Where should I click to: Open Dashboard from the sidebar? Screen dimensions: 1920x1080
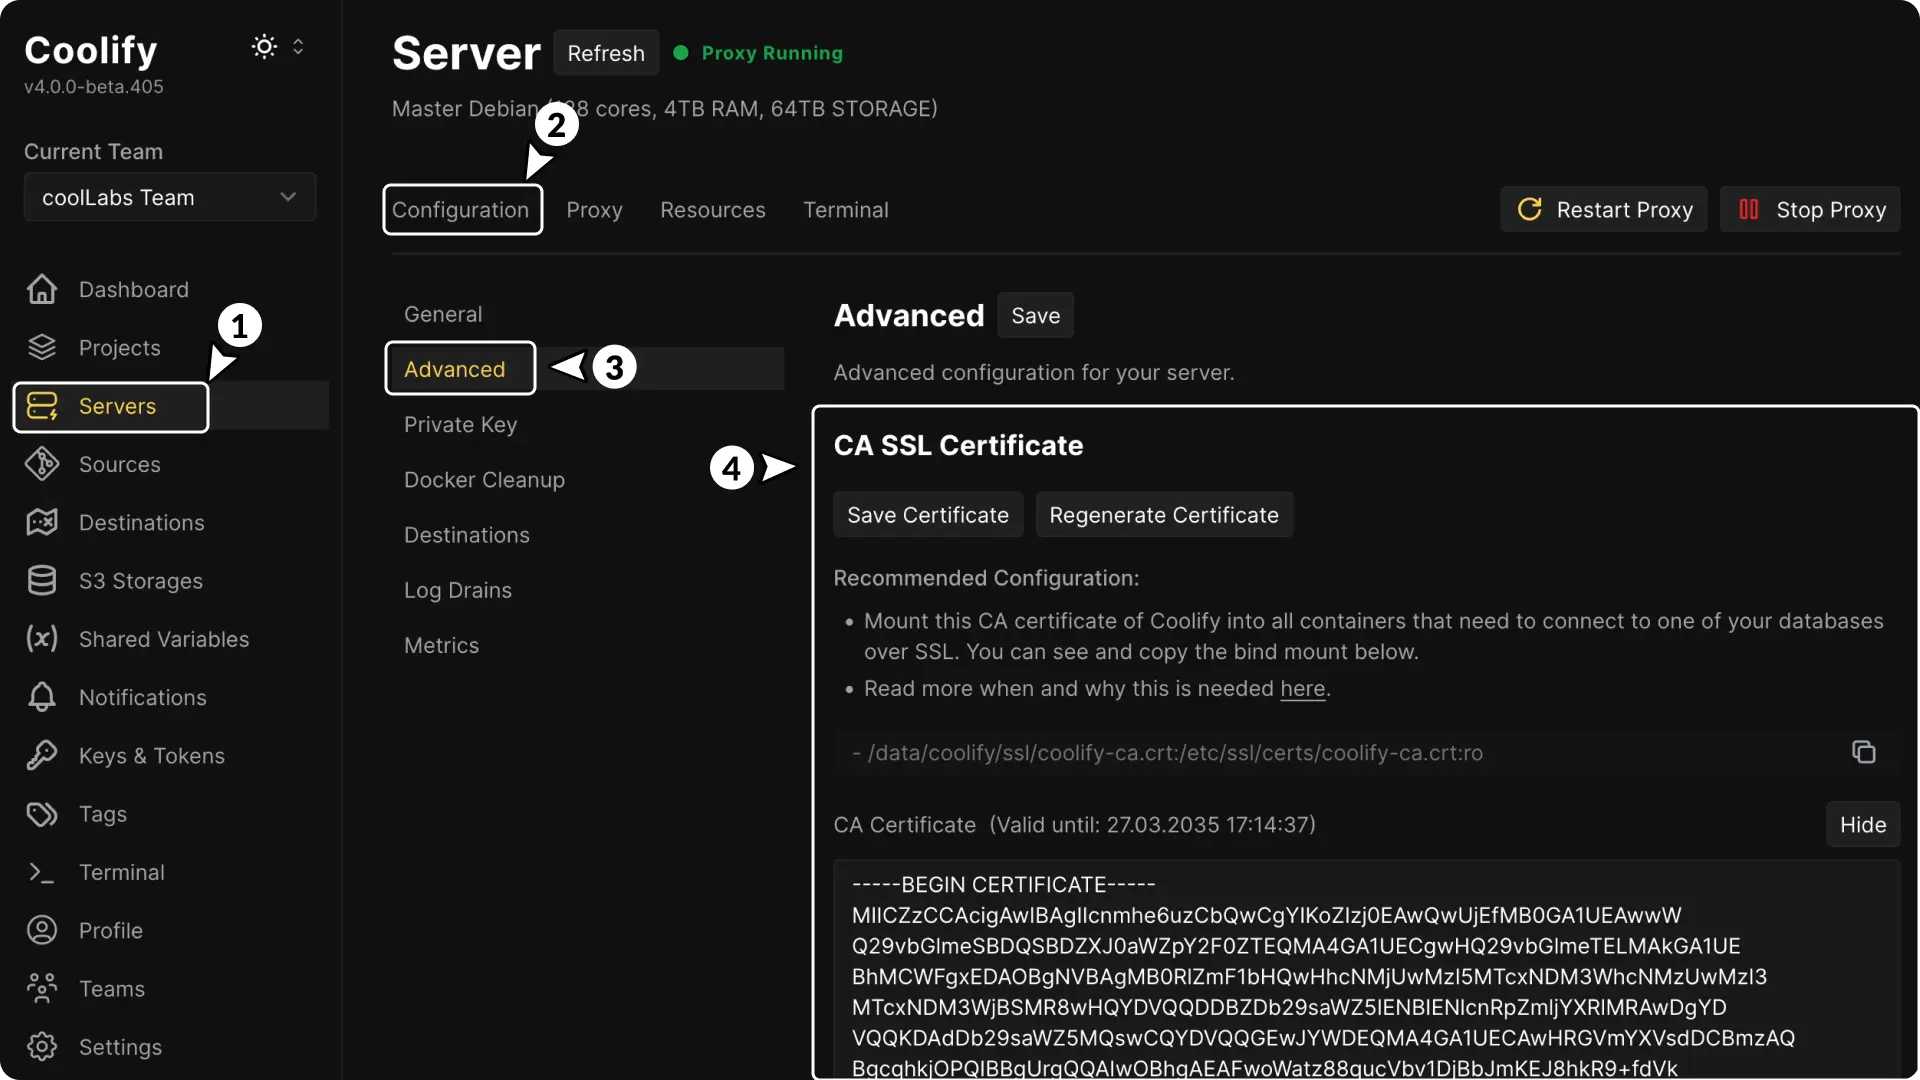pyautogui.click(x=133, y=289)
